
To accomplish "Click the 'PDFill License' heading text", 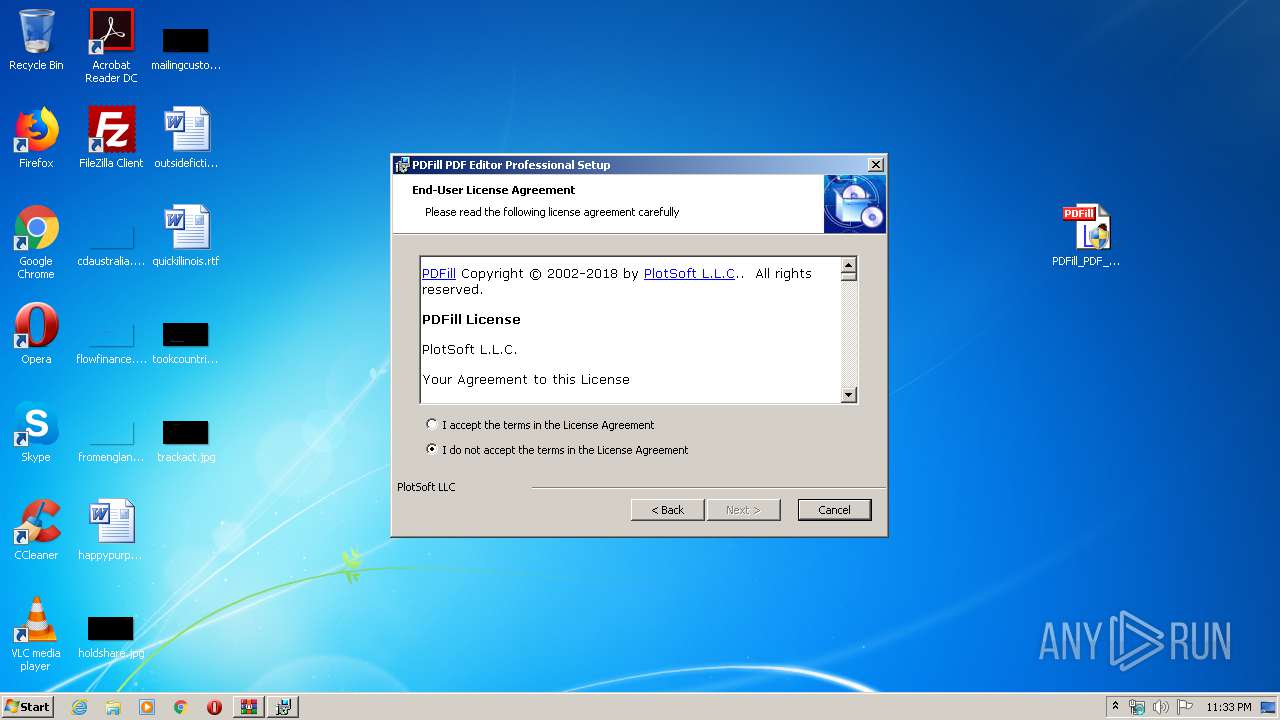I will (471, 320).
